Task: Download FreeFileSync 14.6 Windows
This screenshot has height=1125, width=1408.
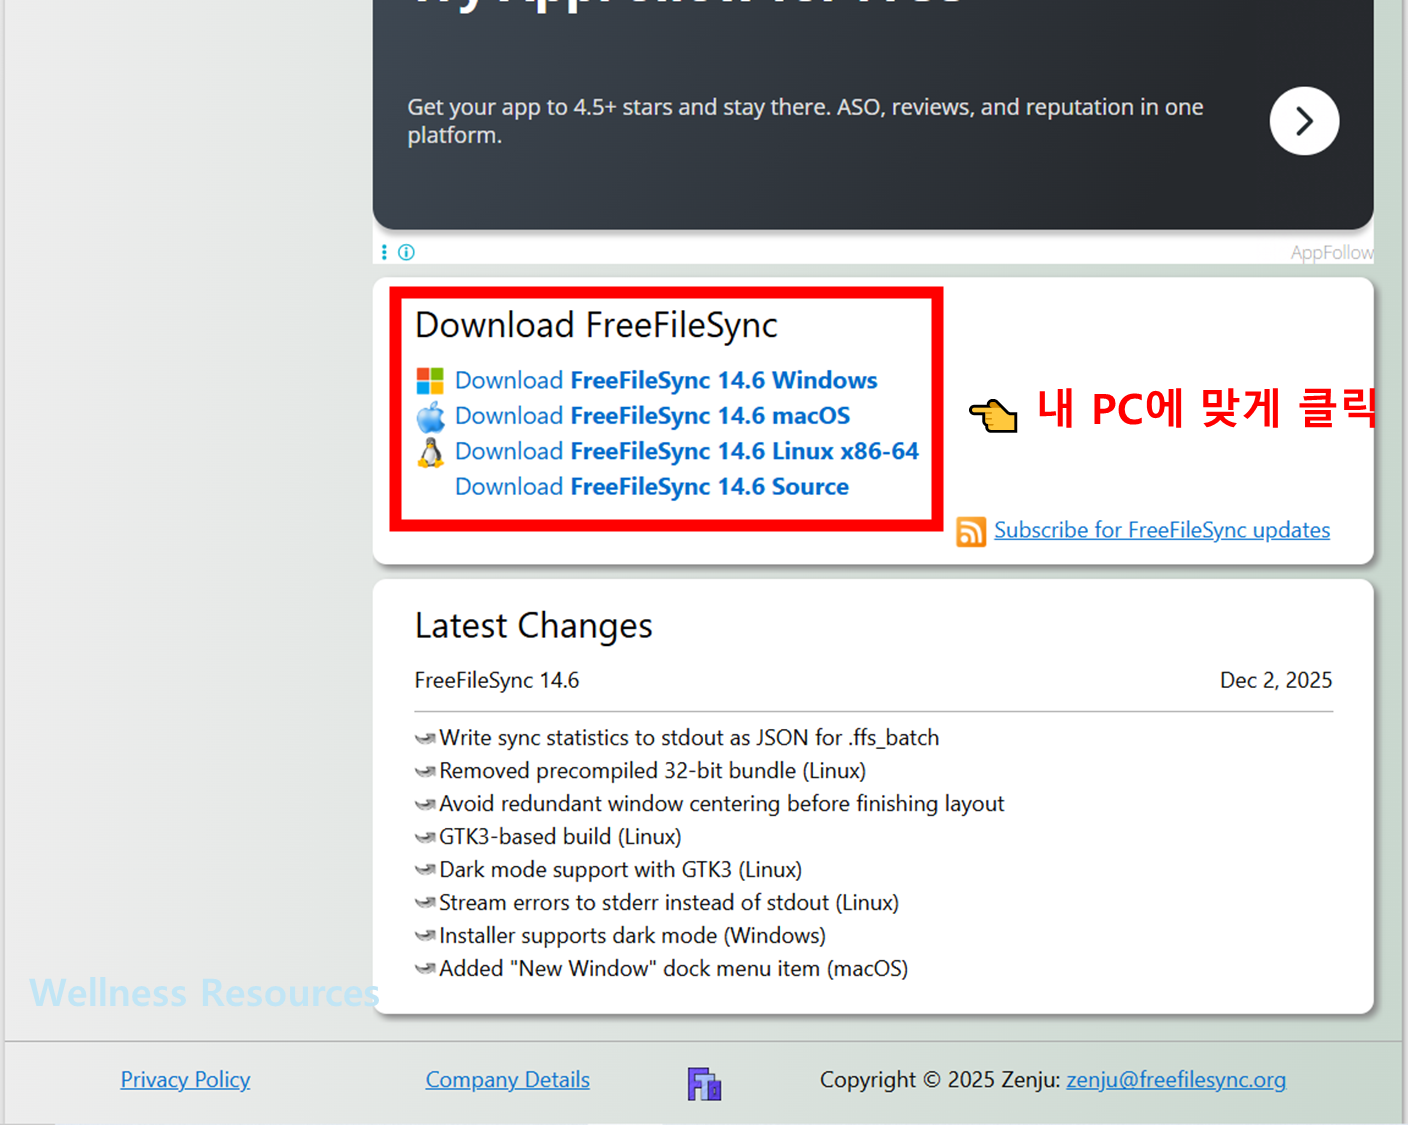Action: [666, 380]
